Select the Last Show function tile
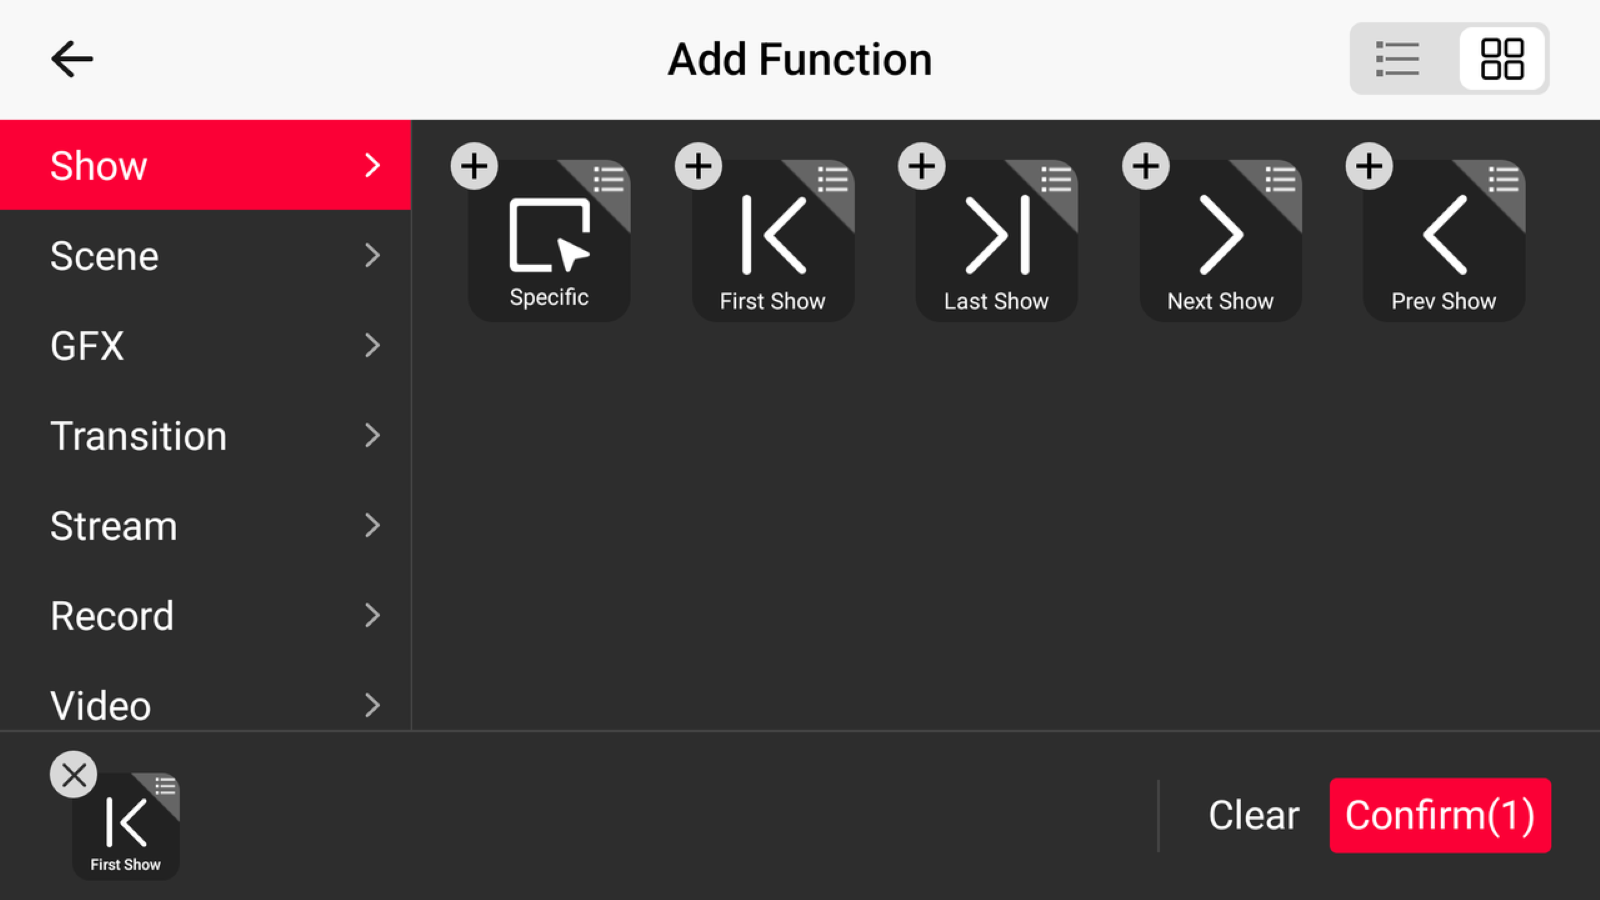Viewport: 1600px width, 900px height. pos(996,241)
